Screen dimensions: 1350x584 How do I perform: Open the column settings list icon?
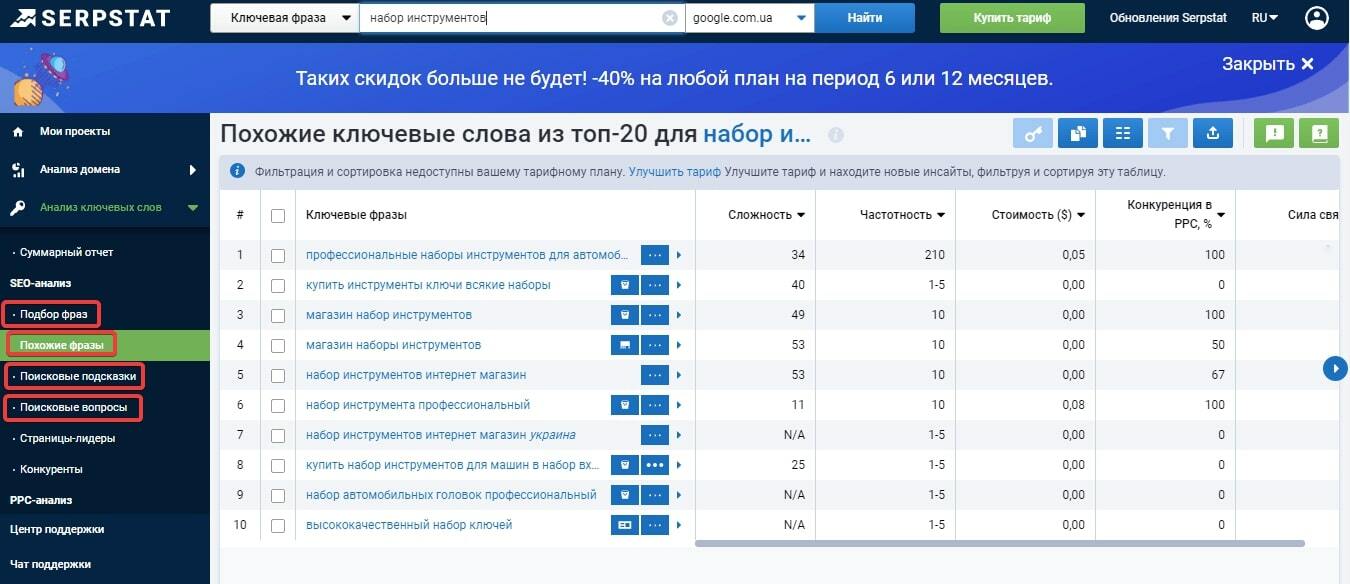(x=1123, y=133)
